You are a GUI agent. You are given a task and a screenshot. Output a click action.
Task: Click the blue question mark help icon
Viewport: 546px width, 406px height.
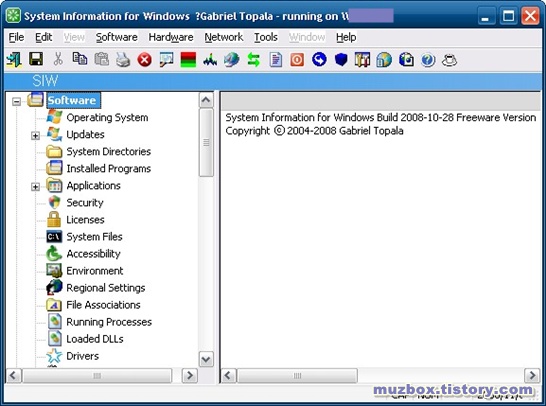click(x=428, y=60)
